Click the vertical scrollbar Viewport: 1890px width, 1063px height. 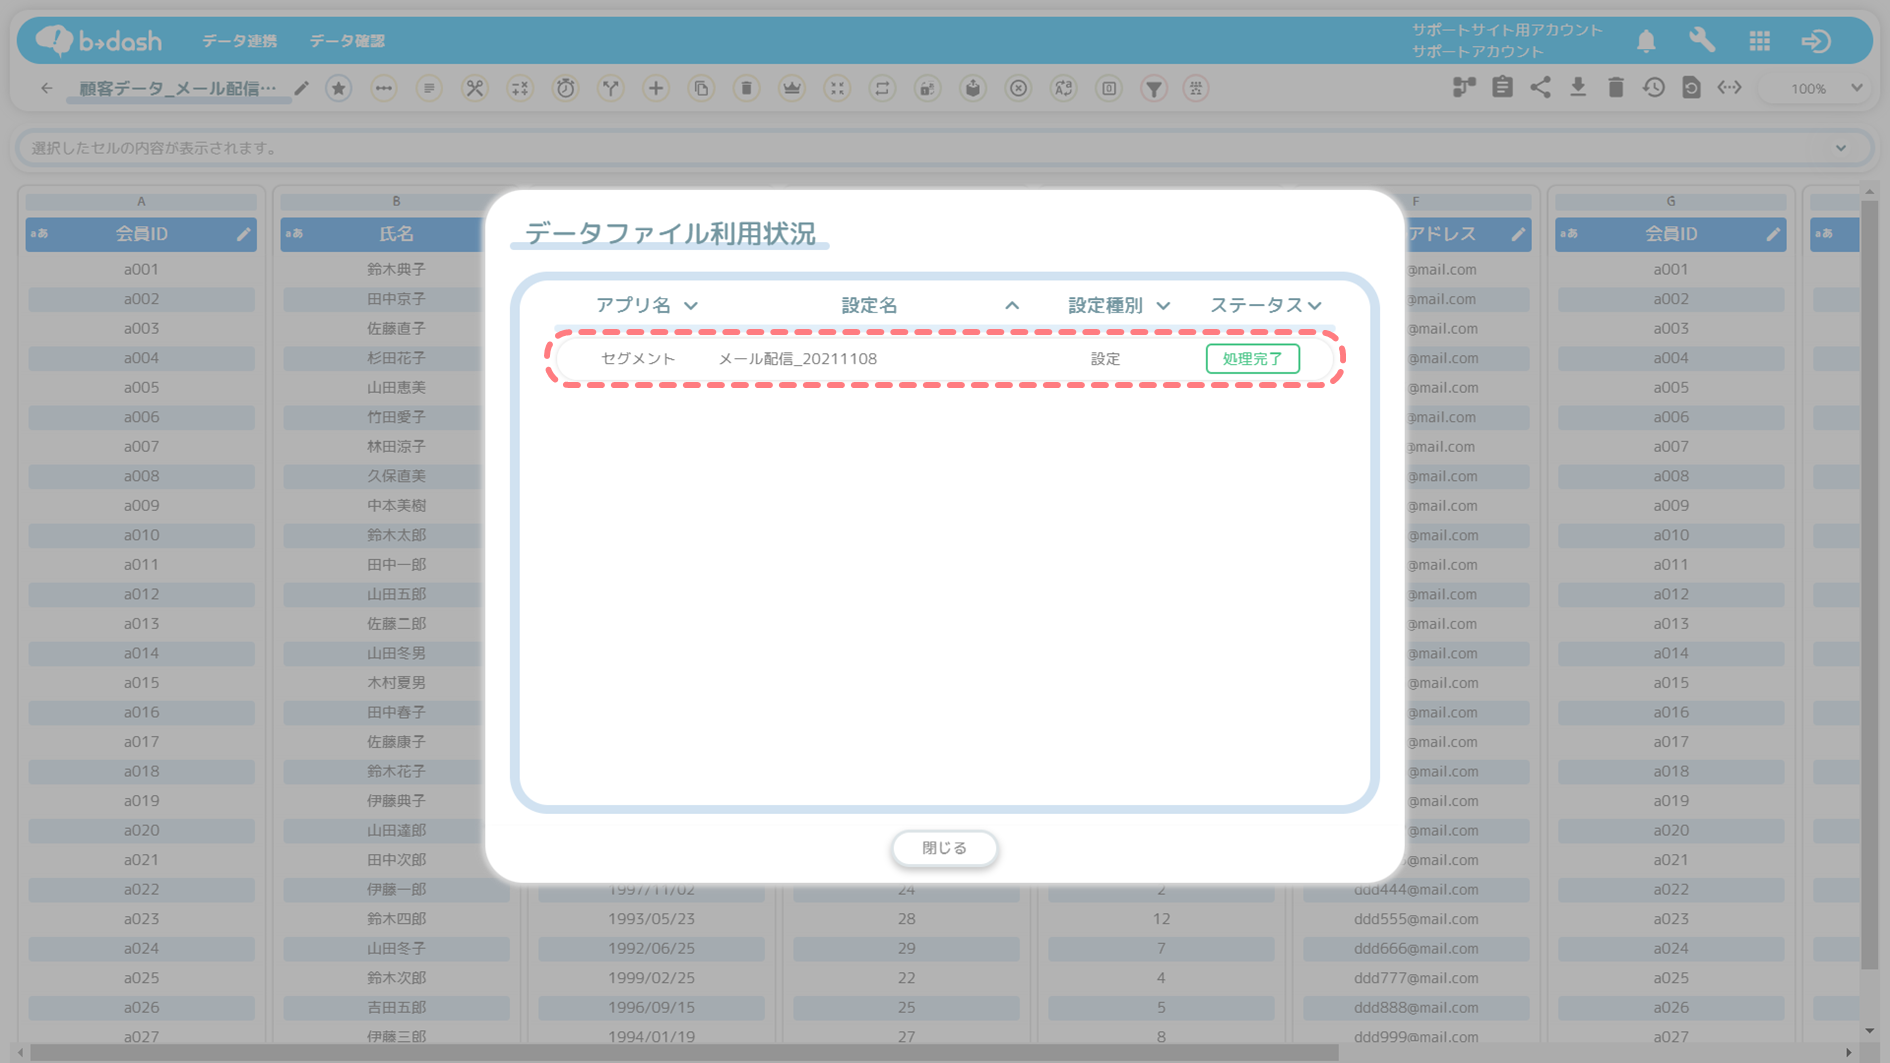click(1869, 585)
